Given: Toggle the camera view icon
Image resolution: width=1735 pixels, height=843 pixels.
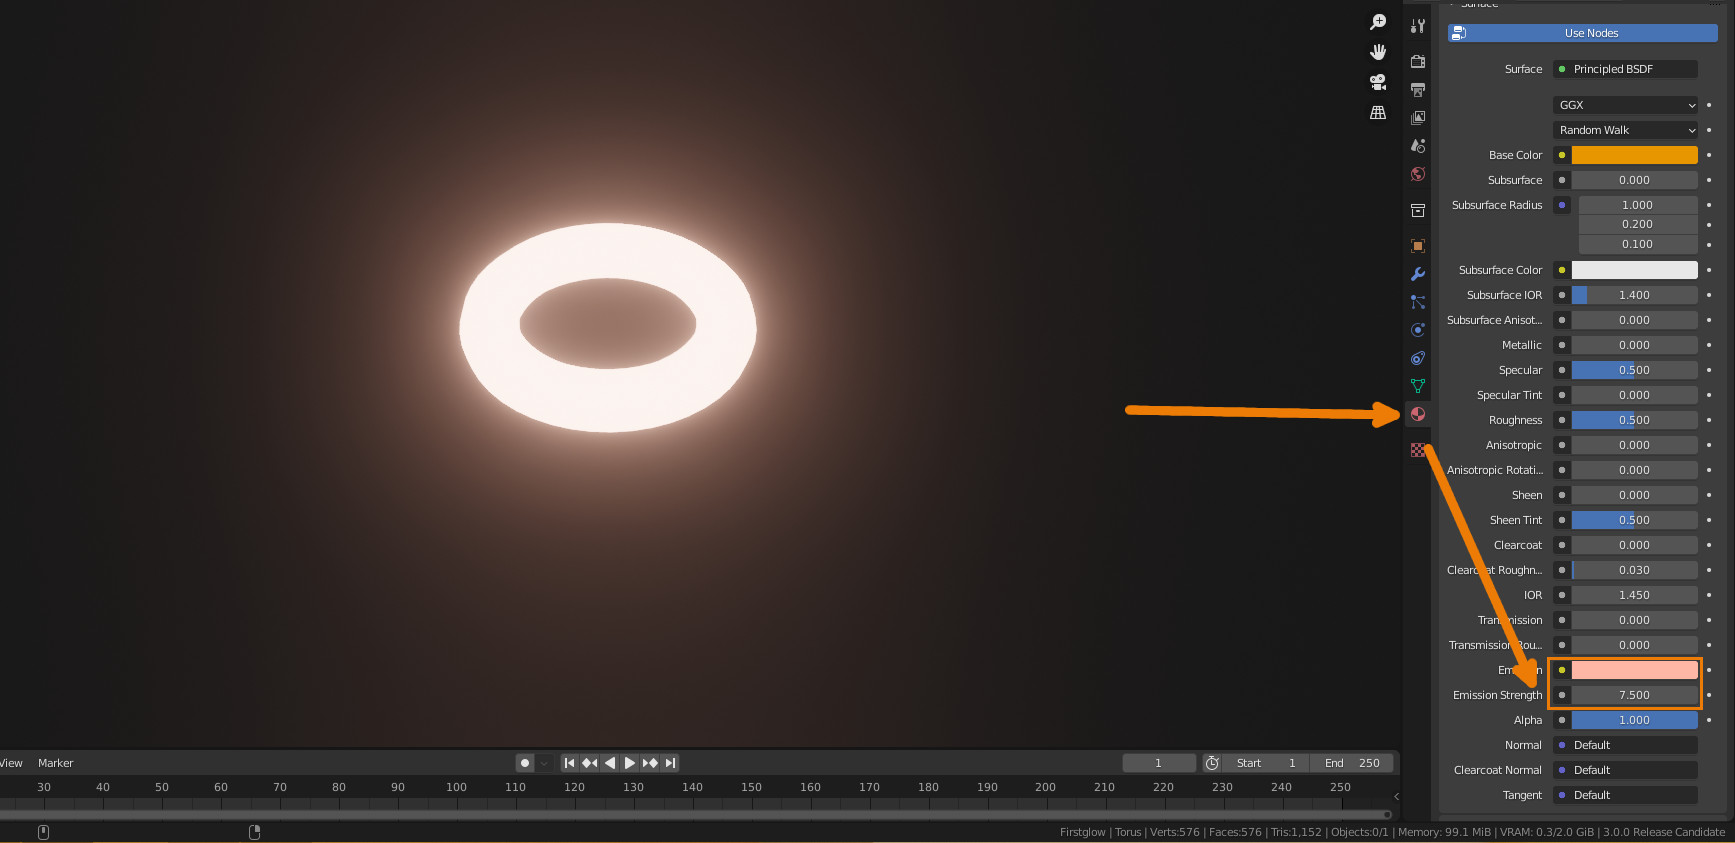Looking at the screenshot, I should tap(1378, 82).
